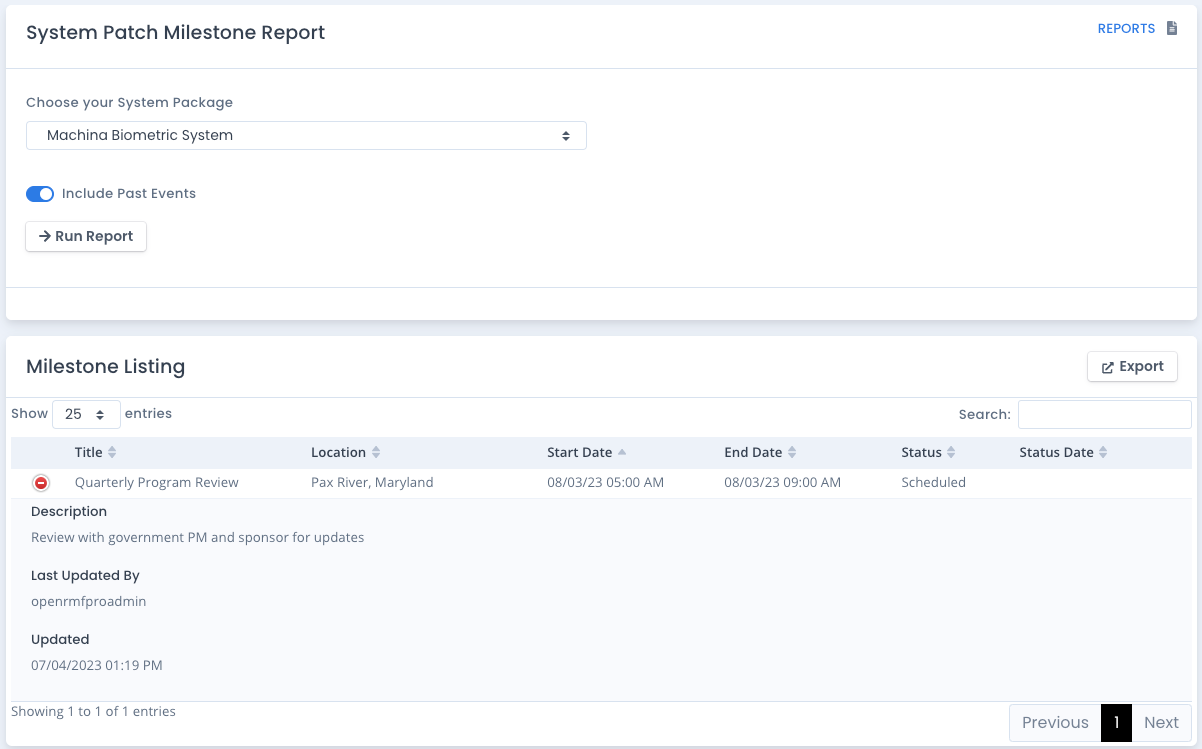Image resolution: width=1202 pixels, height=749 pixels.
Task: Click the Include Past Events label
Action: (129, 194)
